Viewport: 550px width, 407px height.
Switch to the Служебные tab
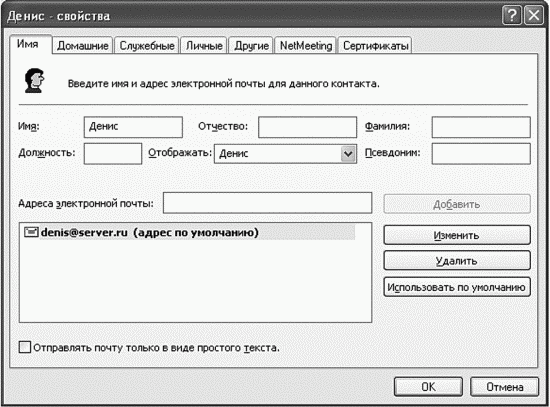(x=147, y=46)
